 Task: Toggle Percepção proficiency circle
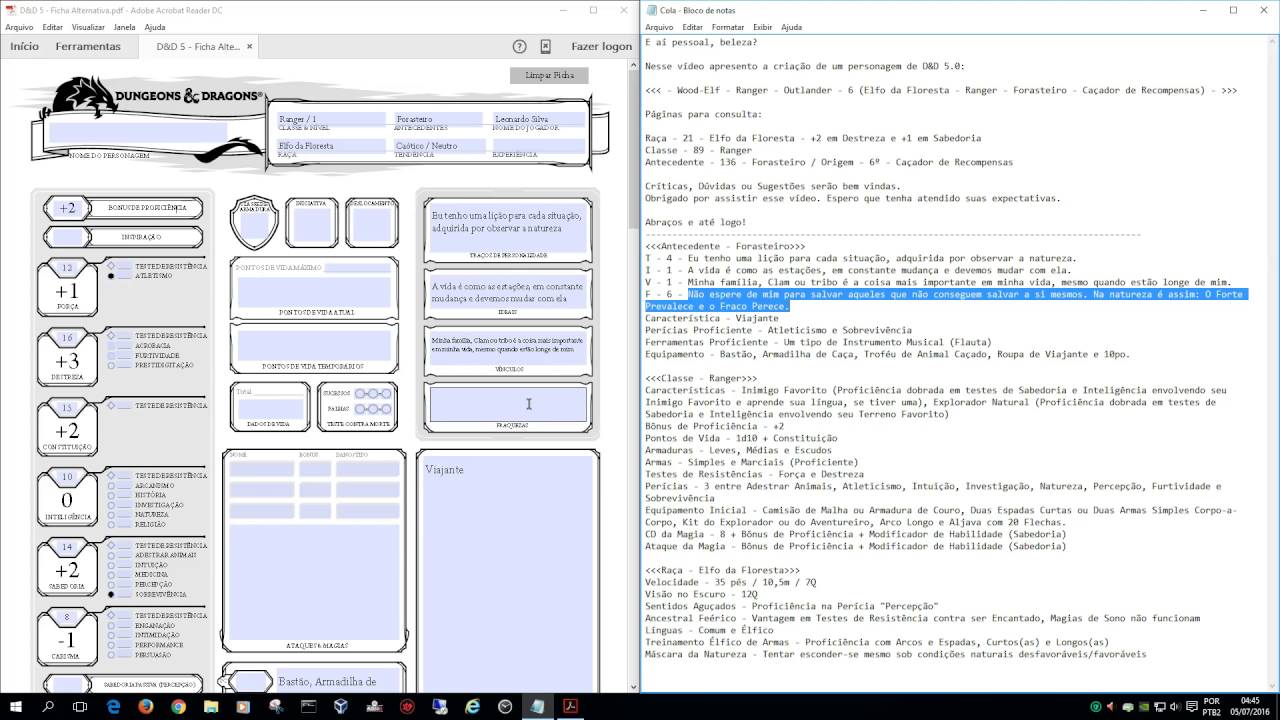coord(111,585)
